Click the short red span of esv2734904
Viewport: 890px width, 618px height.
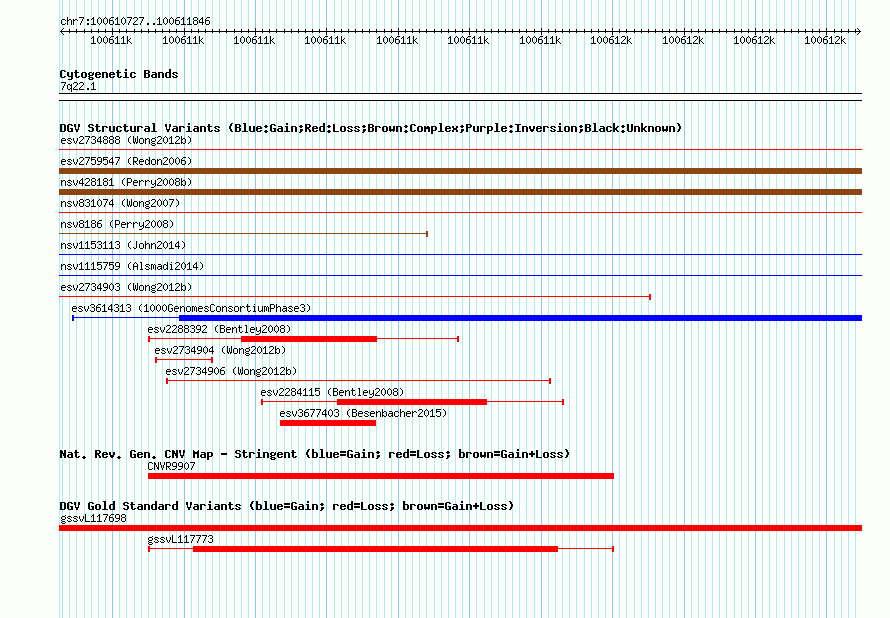click(184, 360)
